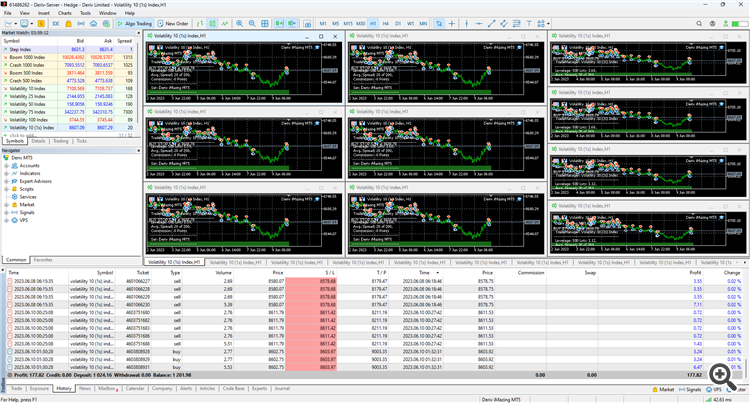Open the Journal tab in Toolbox

click(282, 389)
